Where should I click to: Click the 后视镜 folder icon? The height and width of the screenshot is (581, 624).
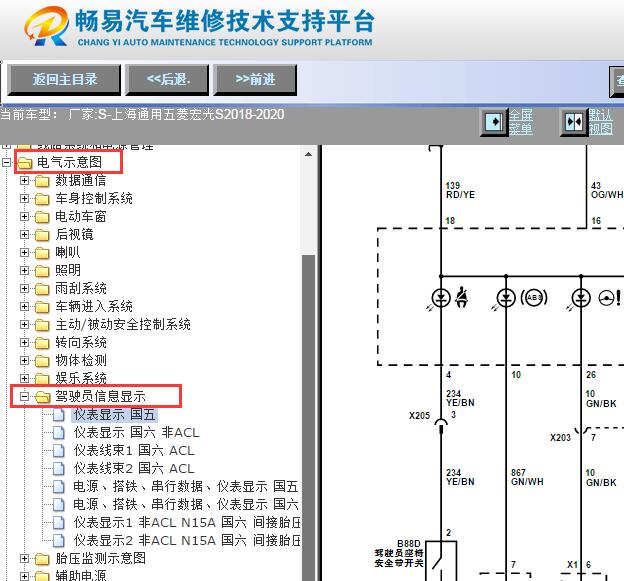pyautogui.click(x=42, y=235)
